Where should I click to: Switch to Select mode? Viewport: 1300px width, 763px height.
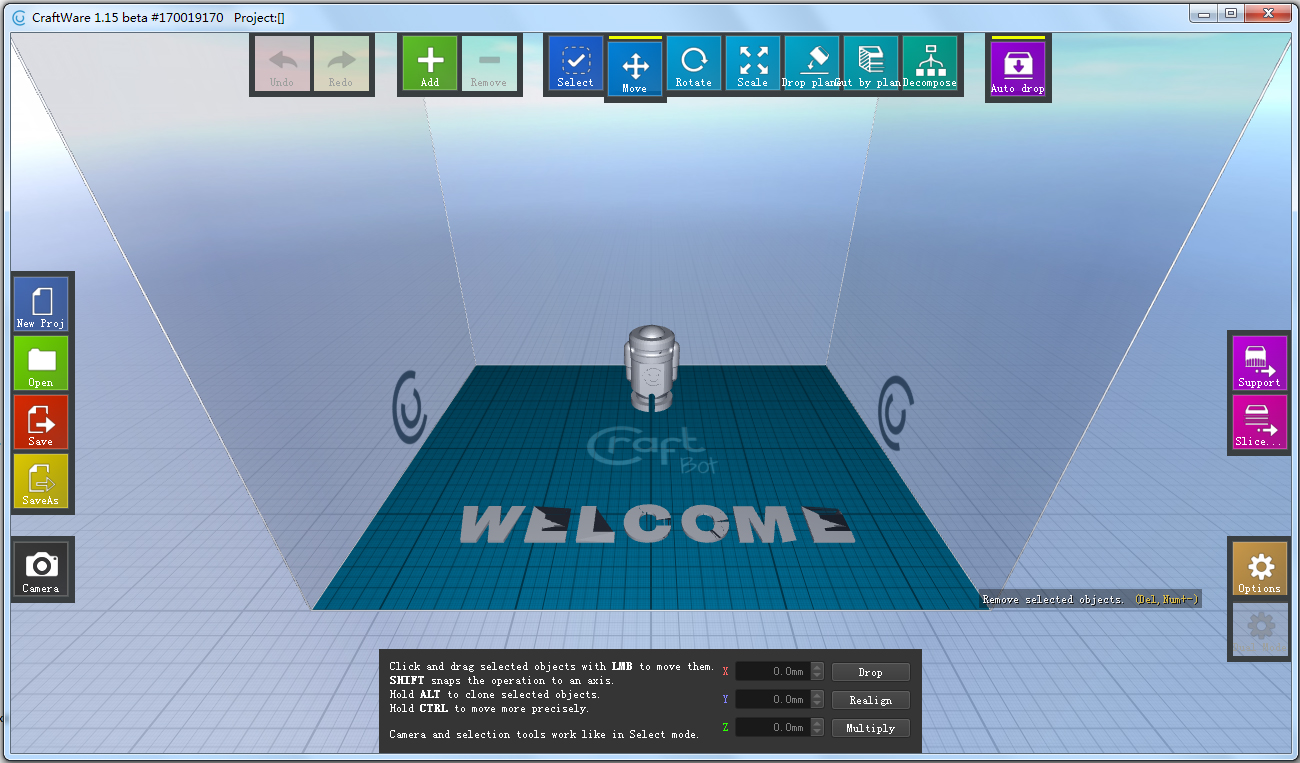[x=575, y=62]
